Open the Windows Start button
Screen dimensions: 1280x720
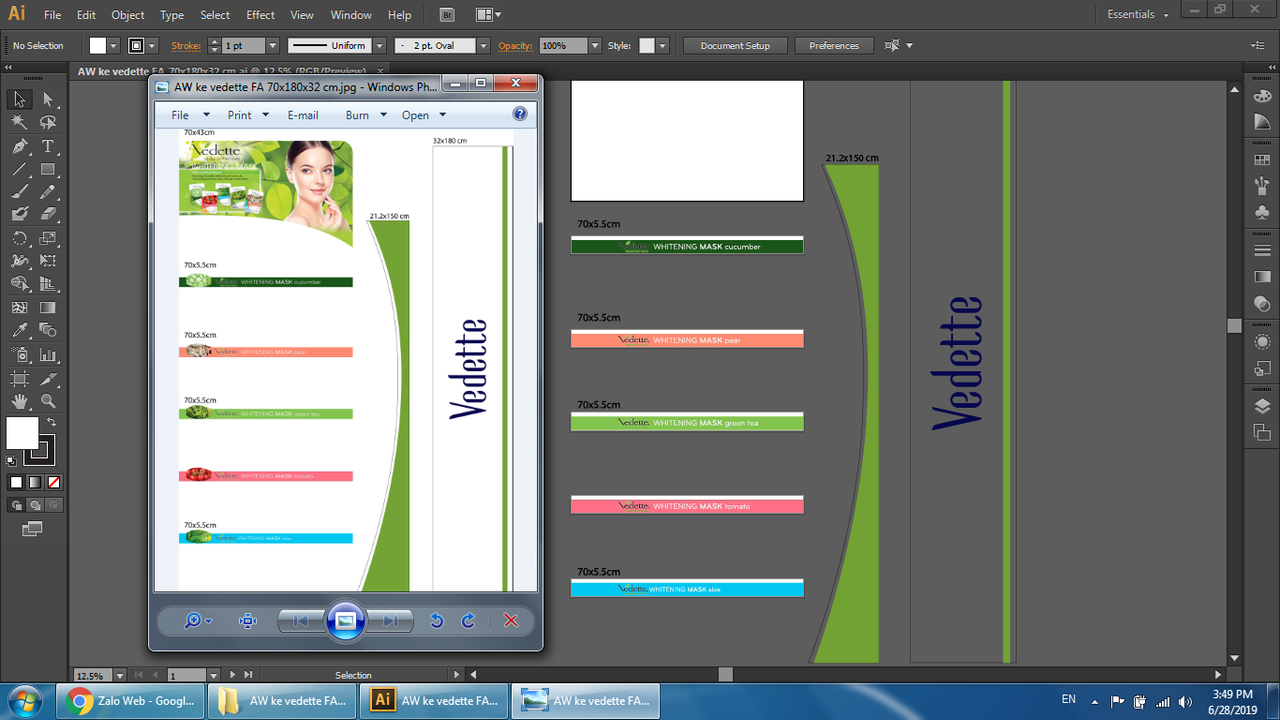coord(24,700)
